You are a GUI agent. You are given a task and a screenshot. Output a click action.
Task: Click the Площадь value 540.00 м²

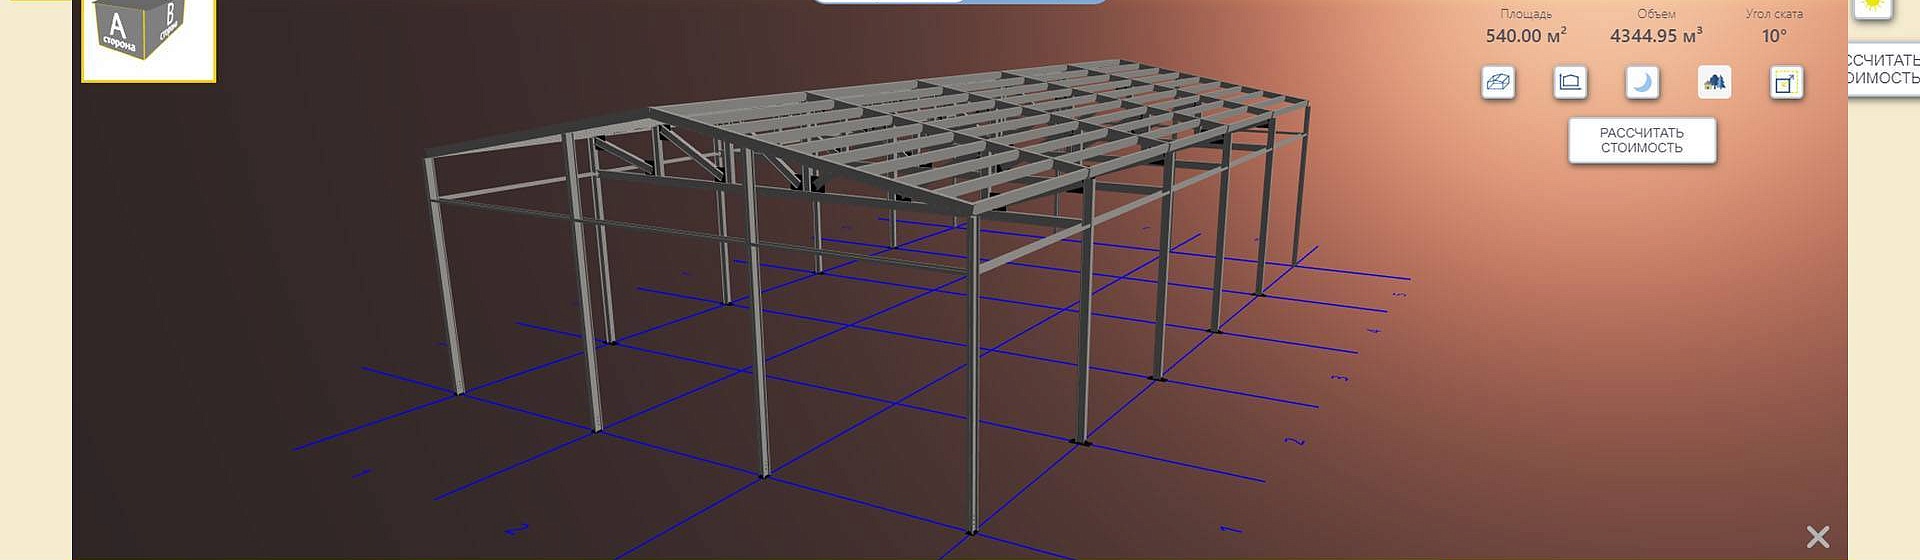click(x=1525, y=36)
